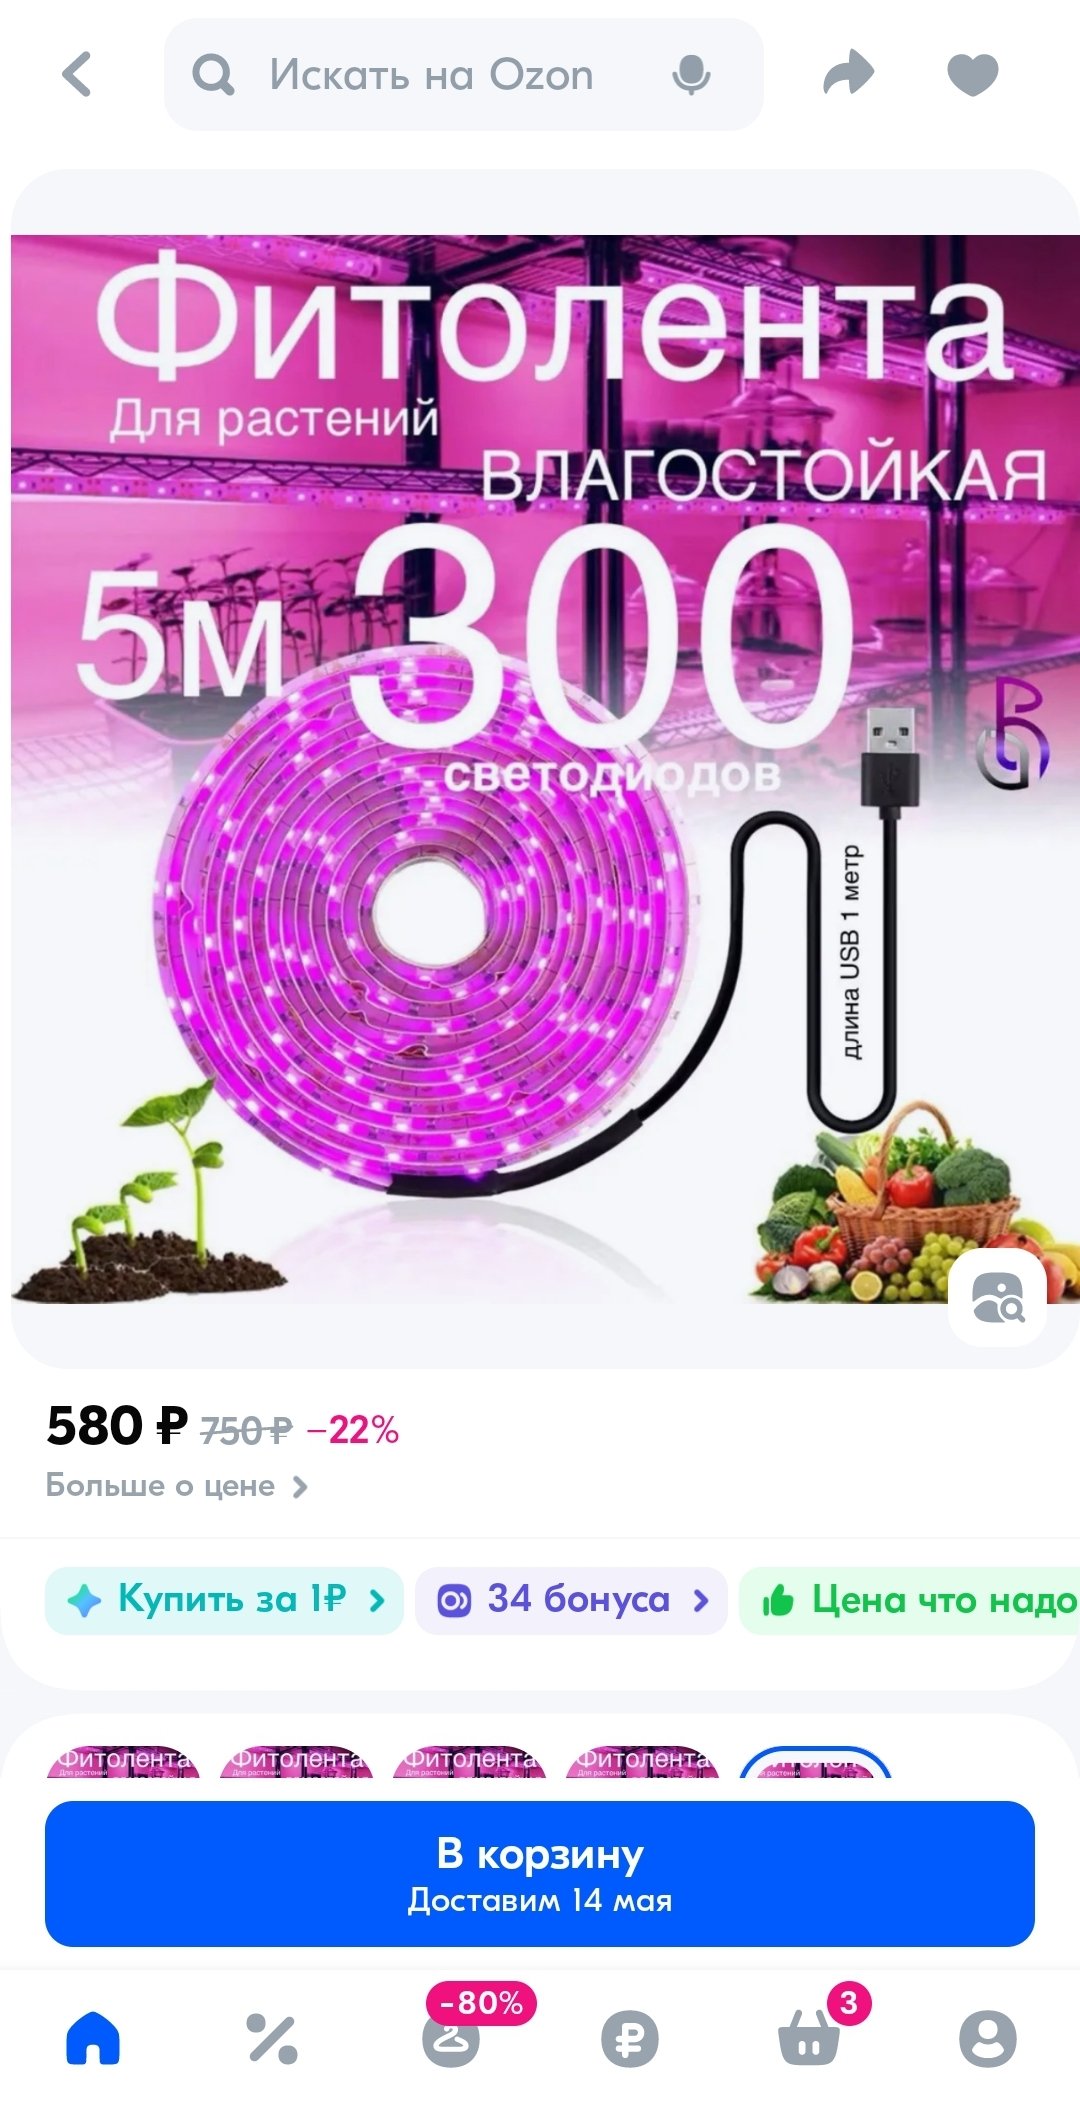
Task: Select the first Фитолента variant thumbnail
Action: pos(123,1762)
